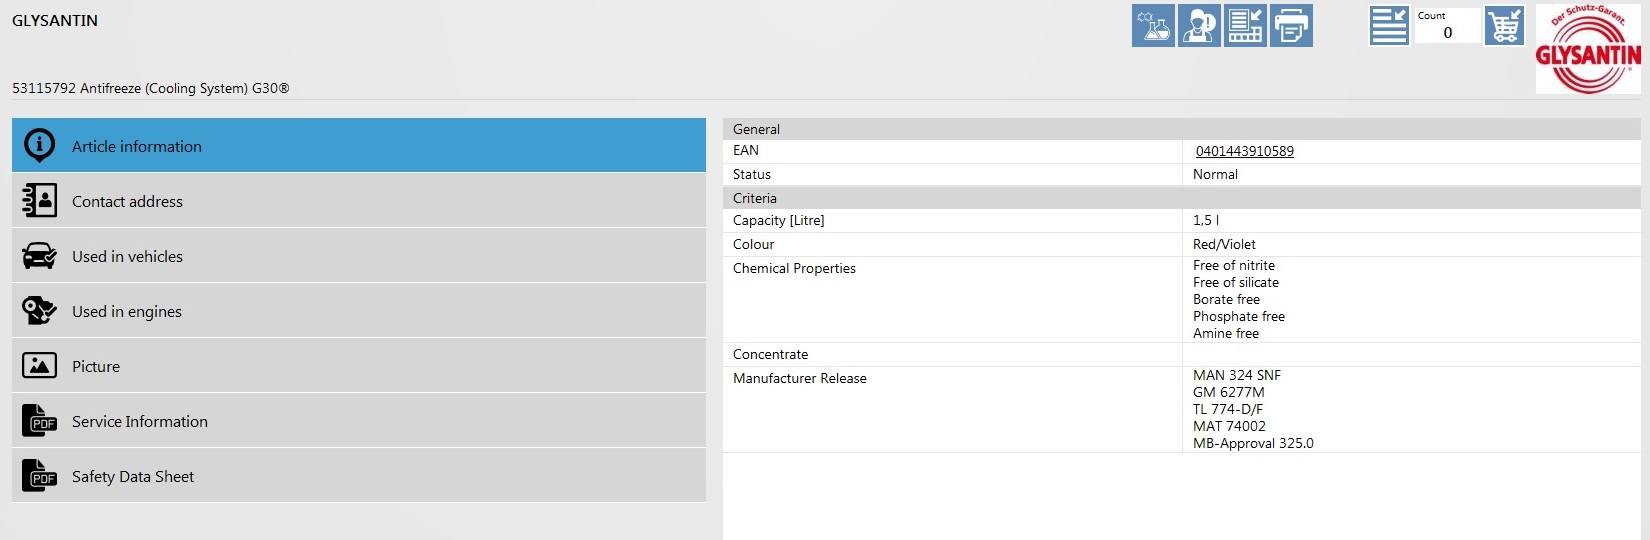Viewport: 1650px width, 540px height.
Task: Click the 'Manufacturer Release' label
Action: [800, 378]
